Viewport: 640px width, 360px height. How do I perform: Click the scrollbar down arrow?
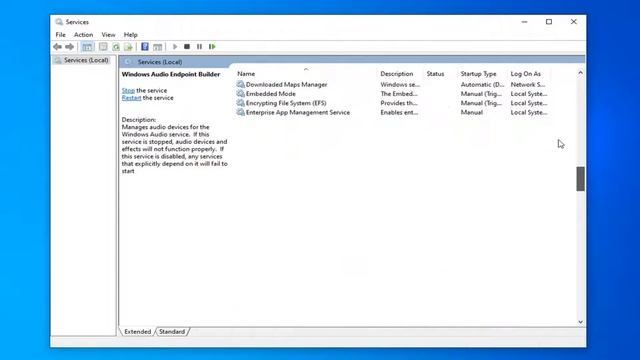point(580,322)
